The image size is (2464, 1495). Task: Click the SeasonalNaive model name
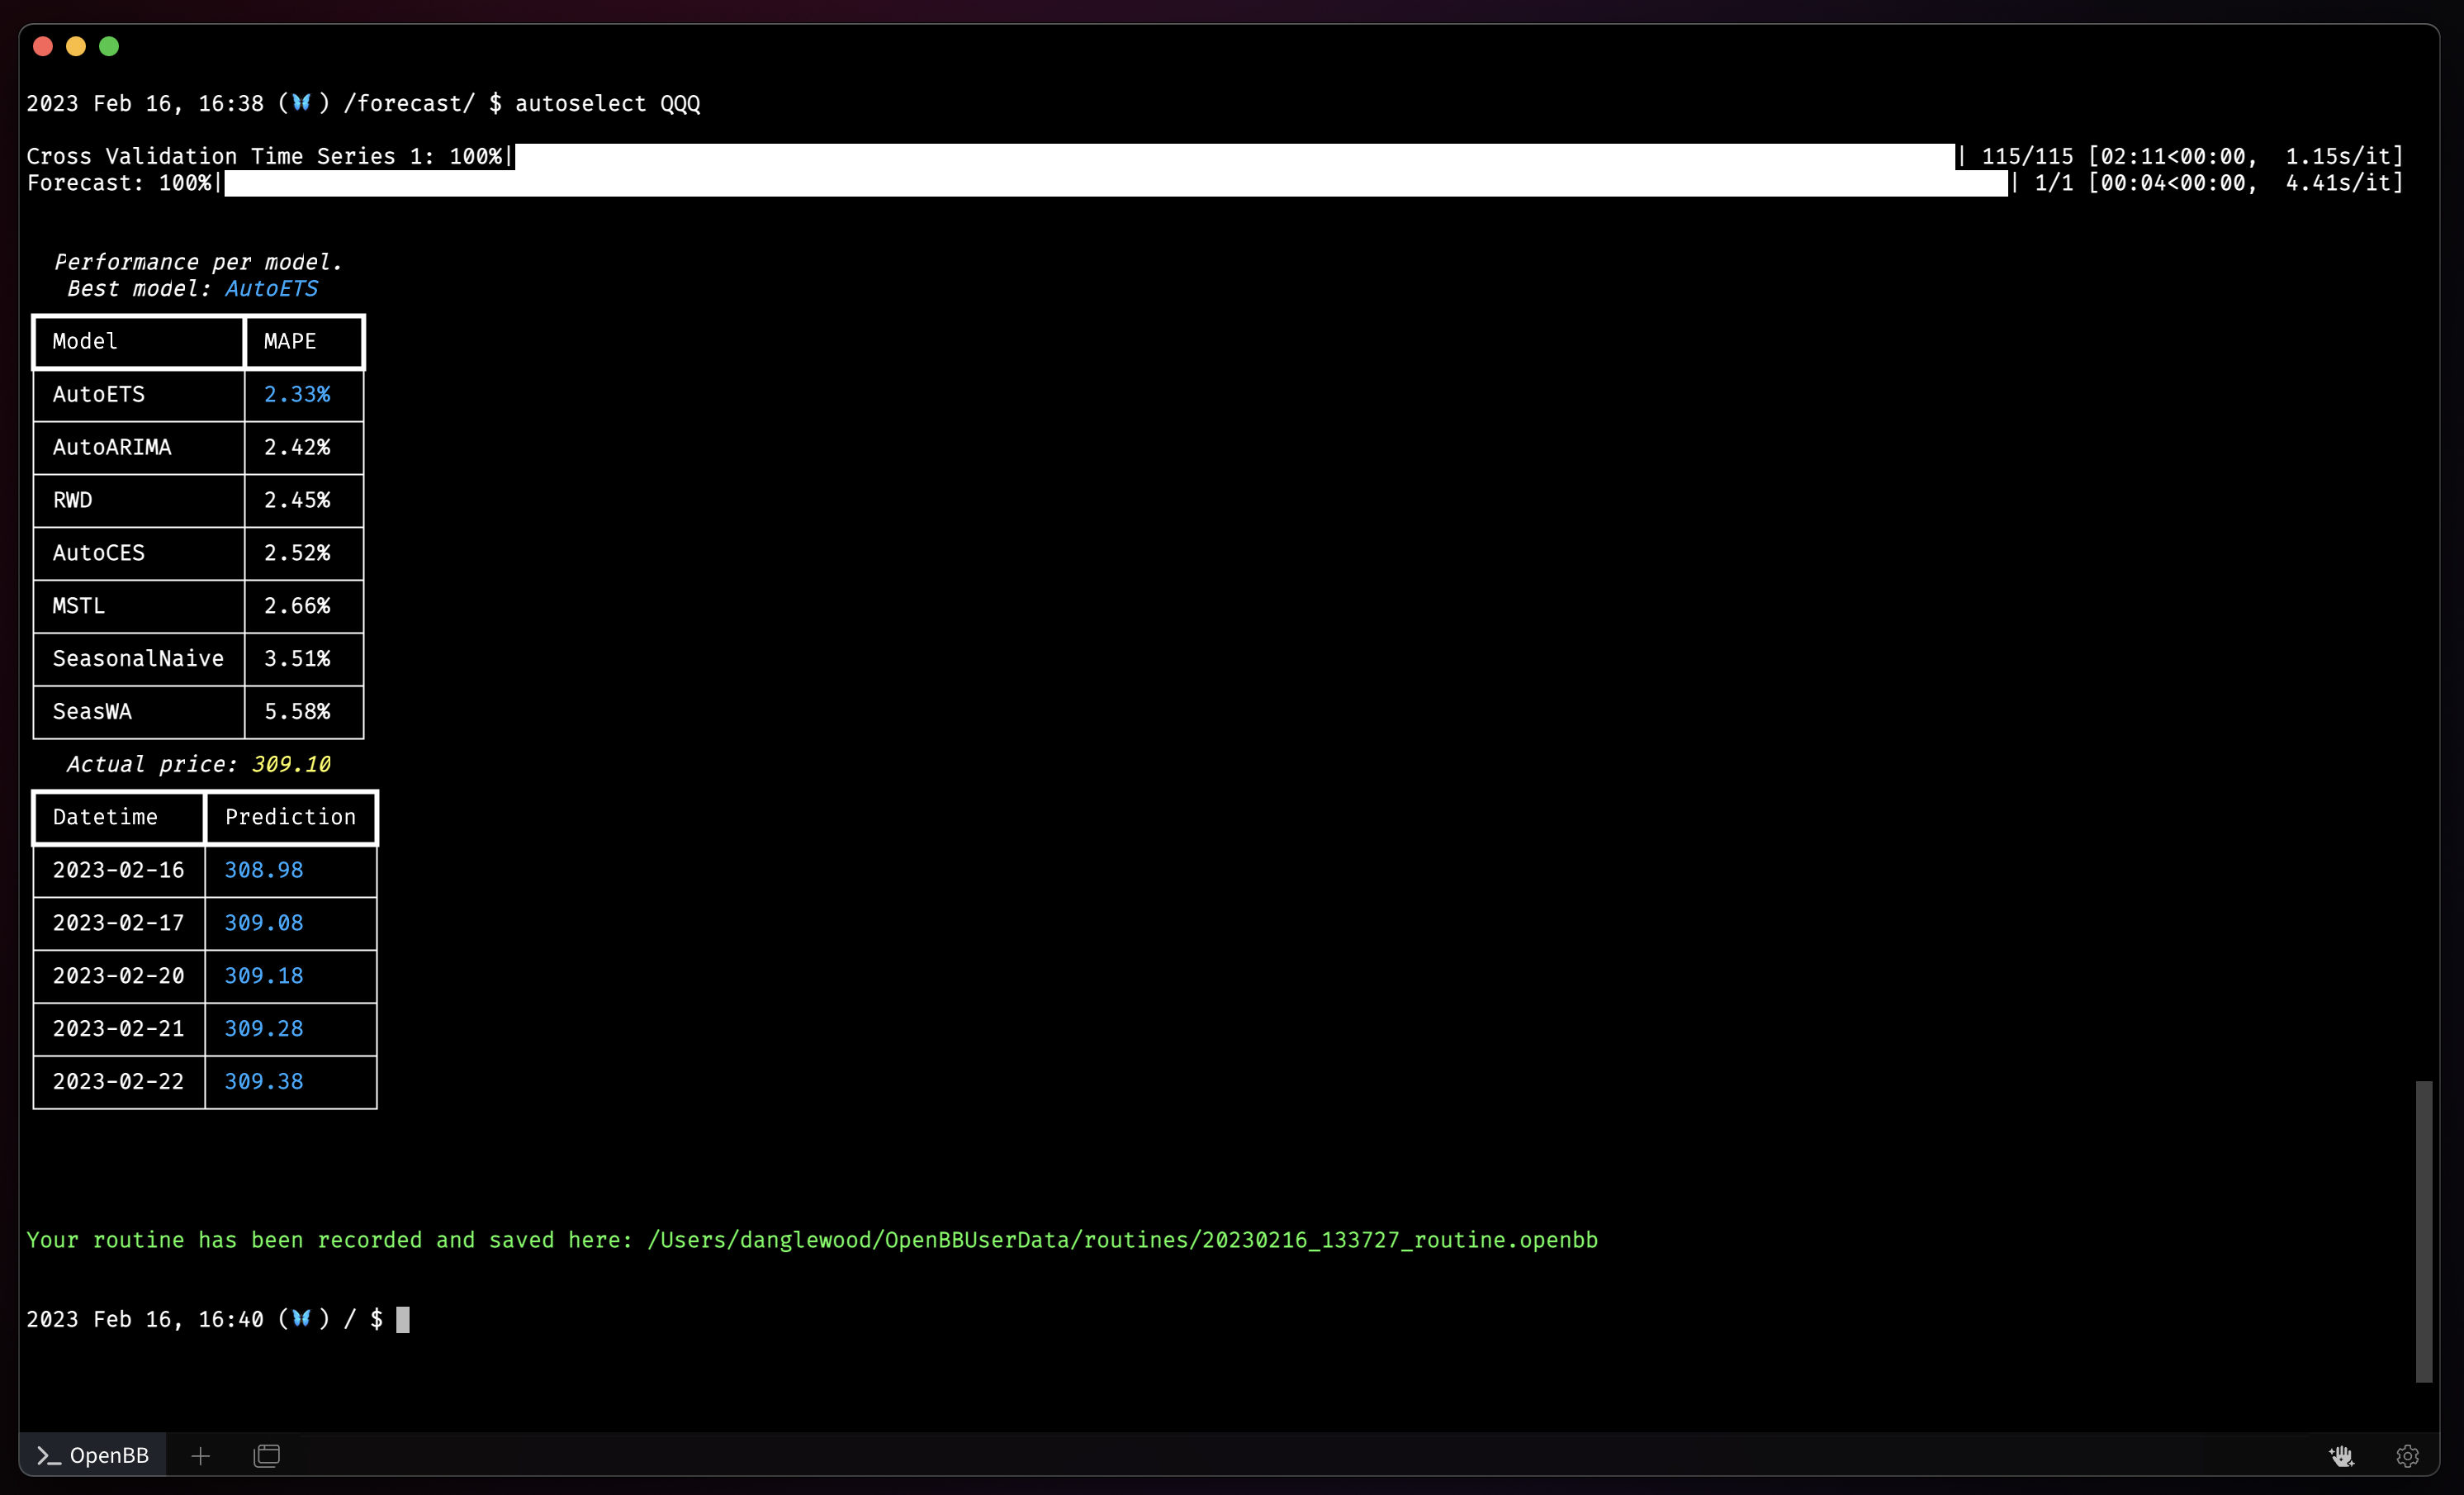(138, 659)
